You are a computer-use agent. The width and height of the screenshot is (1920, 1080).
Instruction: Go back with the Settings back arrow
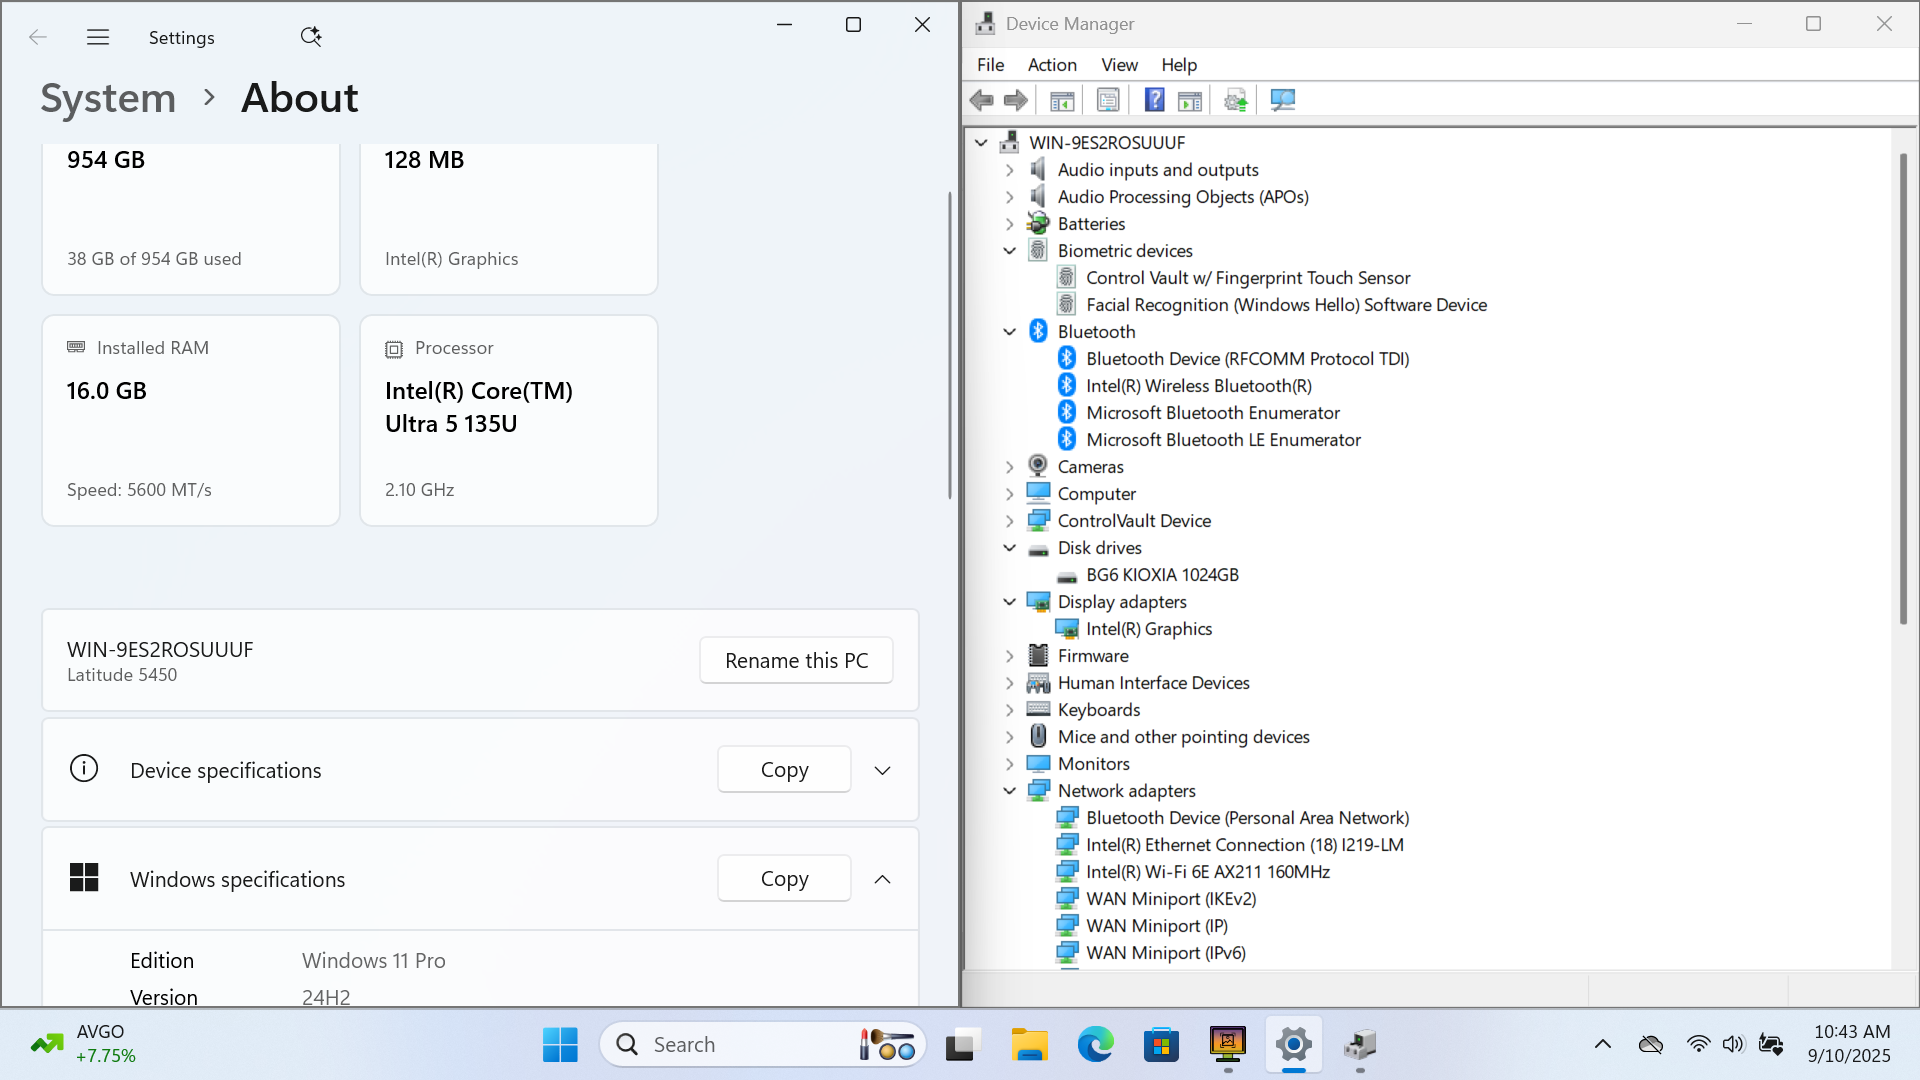[38, 37]
